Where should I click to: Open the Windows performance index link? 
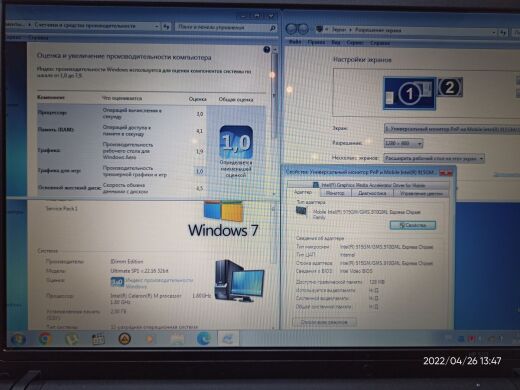tap(159, 283)
